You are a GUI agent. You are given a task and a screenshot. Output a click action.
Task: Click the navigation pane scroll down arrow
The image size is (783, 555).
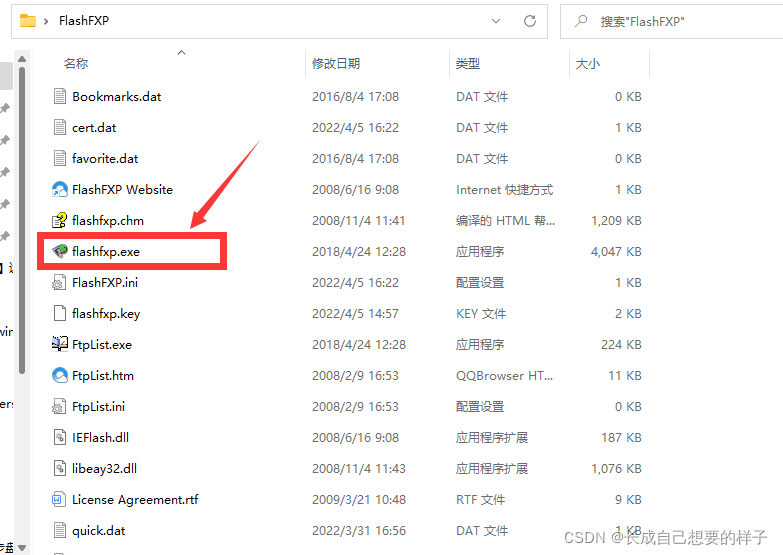tap(21, 548)
